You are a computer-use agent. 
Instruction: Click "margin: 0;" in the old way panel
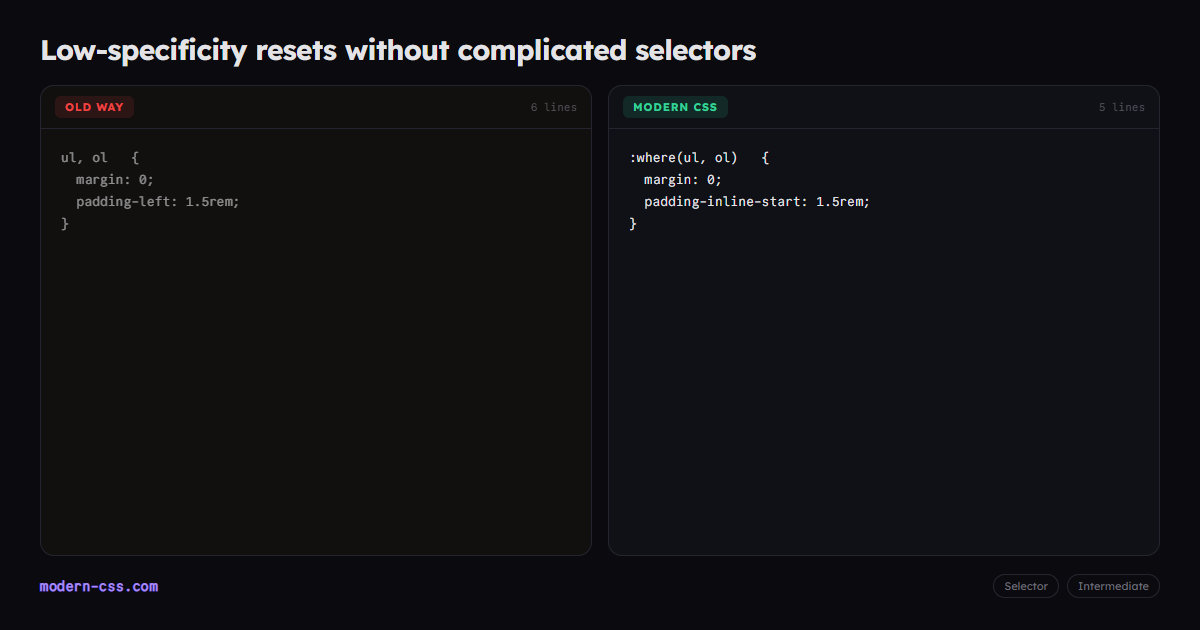point(115,180)
